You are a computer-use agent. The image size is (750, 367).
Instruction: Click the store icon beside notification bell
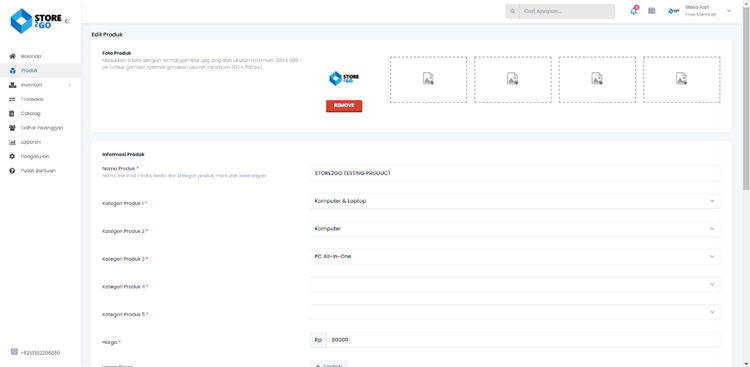651,11
